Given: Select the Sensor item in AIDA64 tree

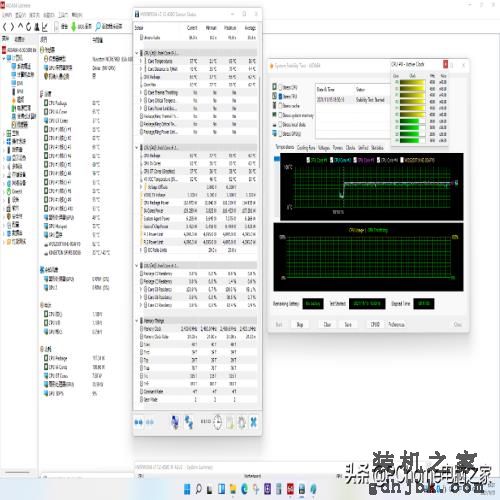Looking at the screenshot, I should 20,125.
